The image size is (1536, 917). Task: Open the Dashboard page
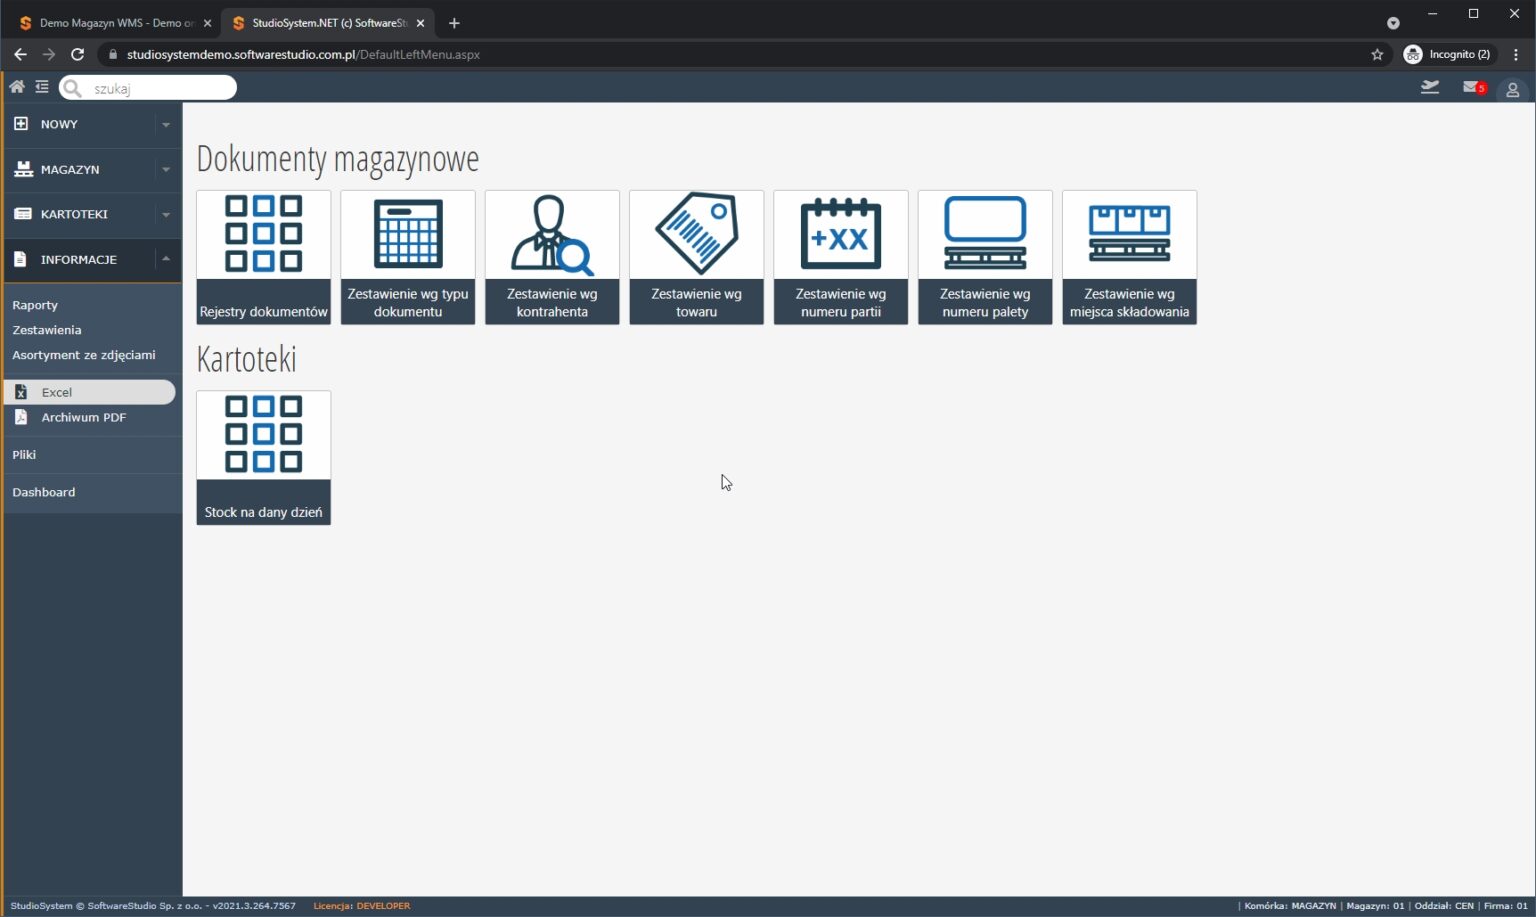[43, 492]
